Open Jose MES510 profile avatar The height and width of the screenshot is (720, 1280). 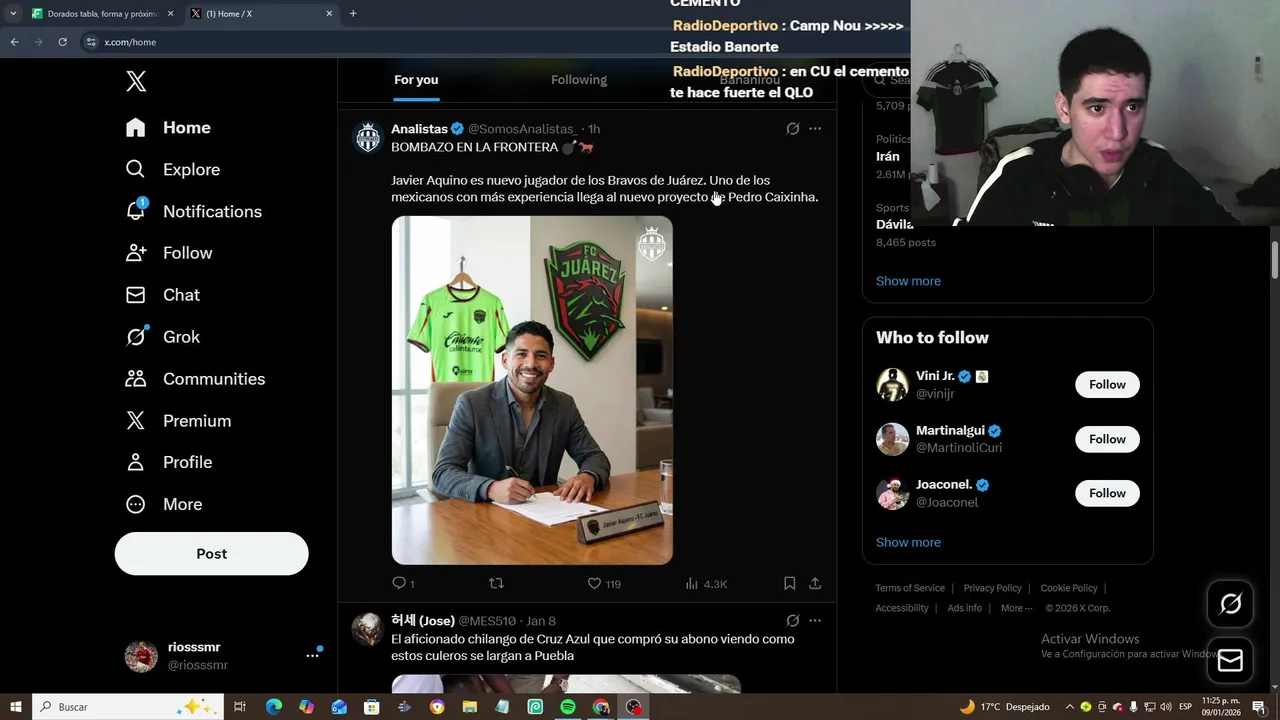pos(368,629)
